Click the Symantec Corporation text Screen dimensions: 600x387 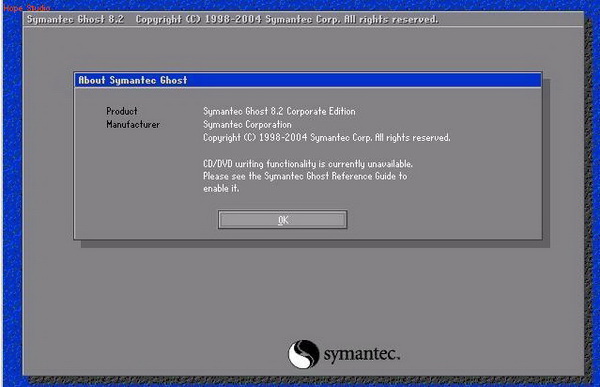[x=247, y=124]
